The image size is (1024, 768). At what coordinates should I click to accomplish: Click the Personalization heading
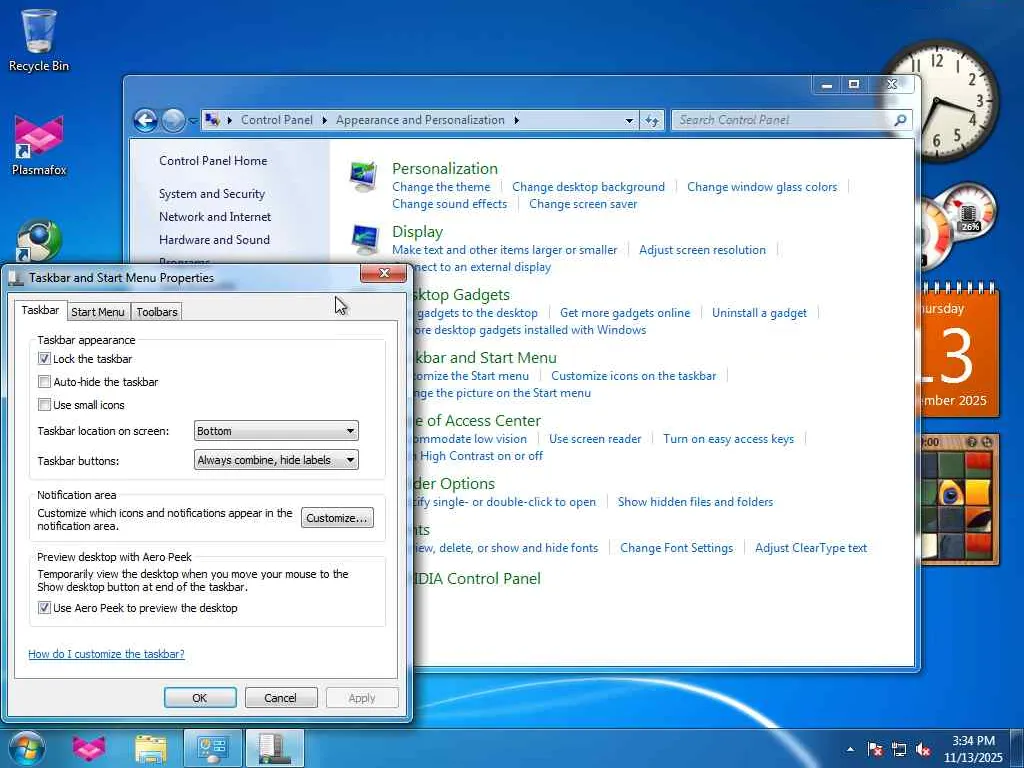point(445,168)
